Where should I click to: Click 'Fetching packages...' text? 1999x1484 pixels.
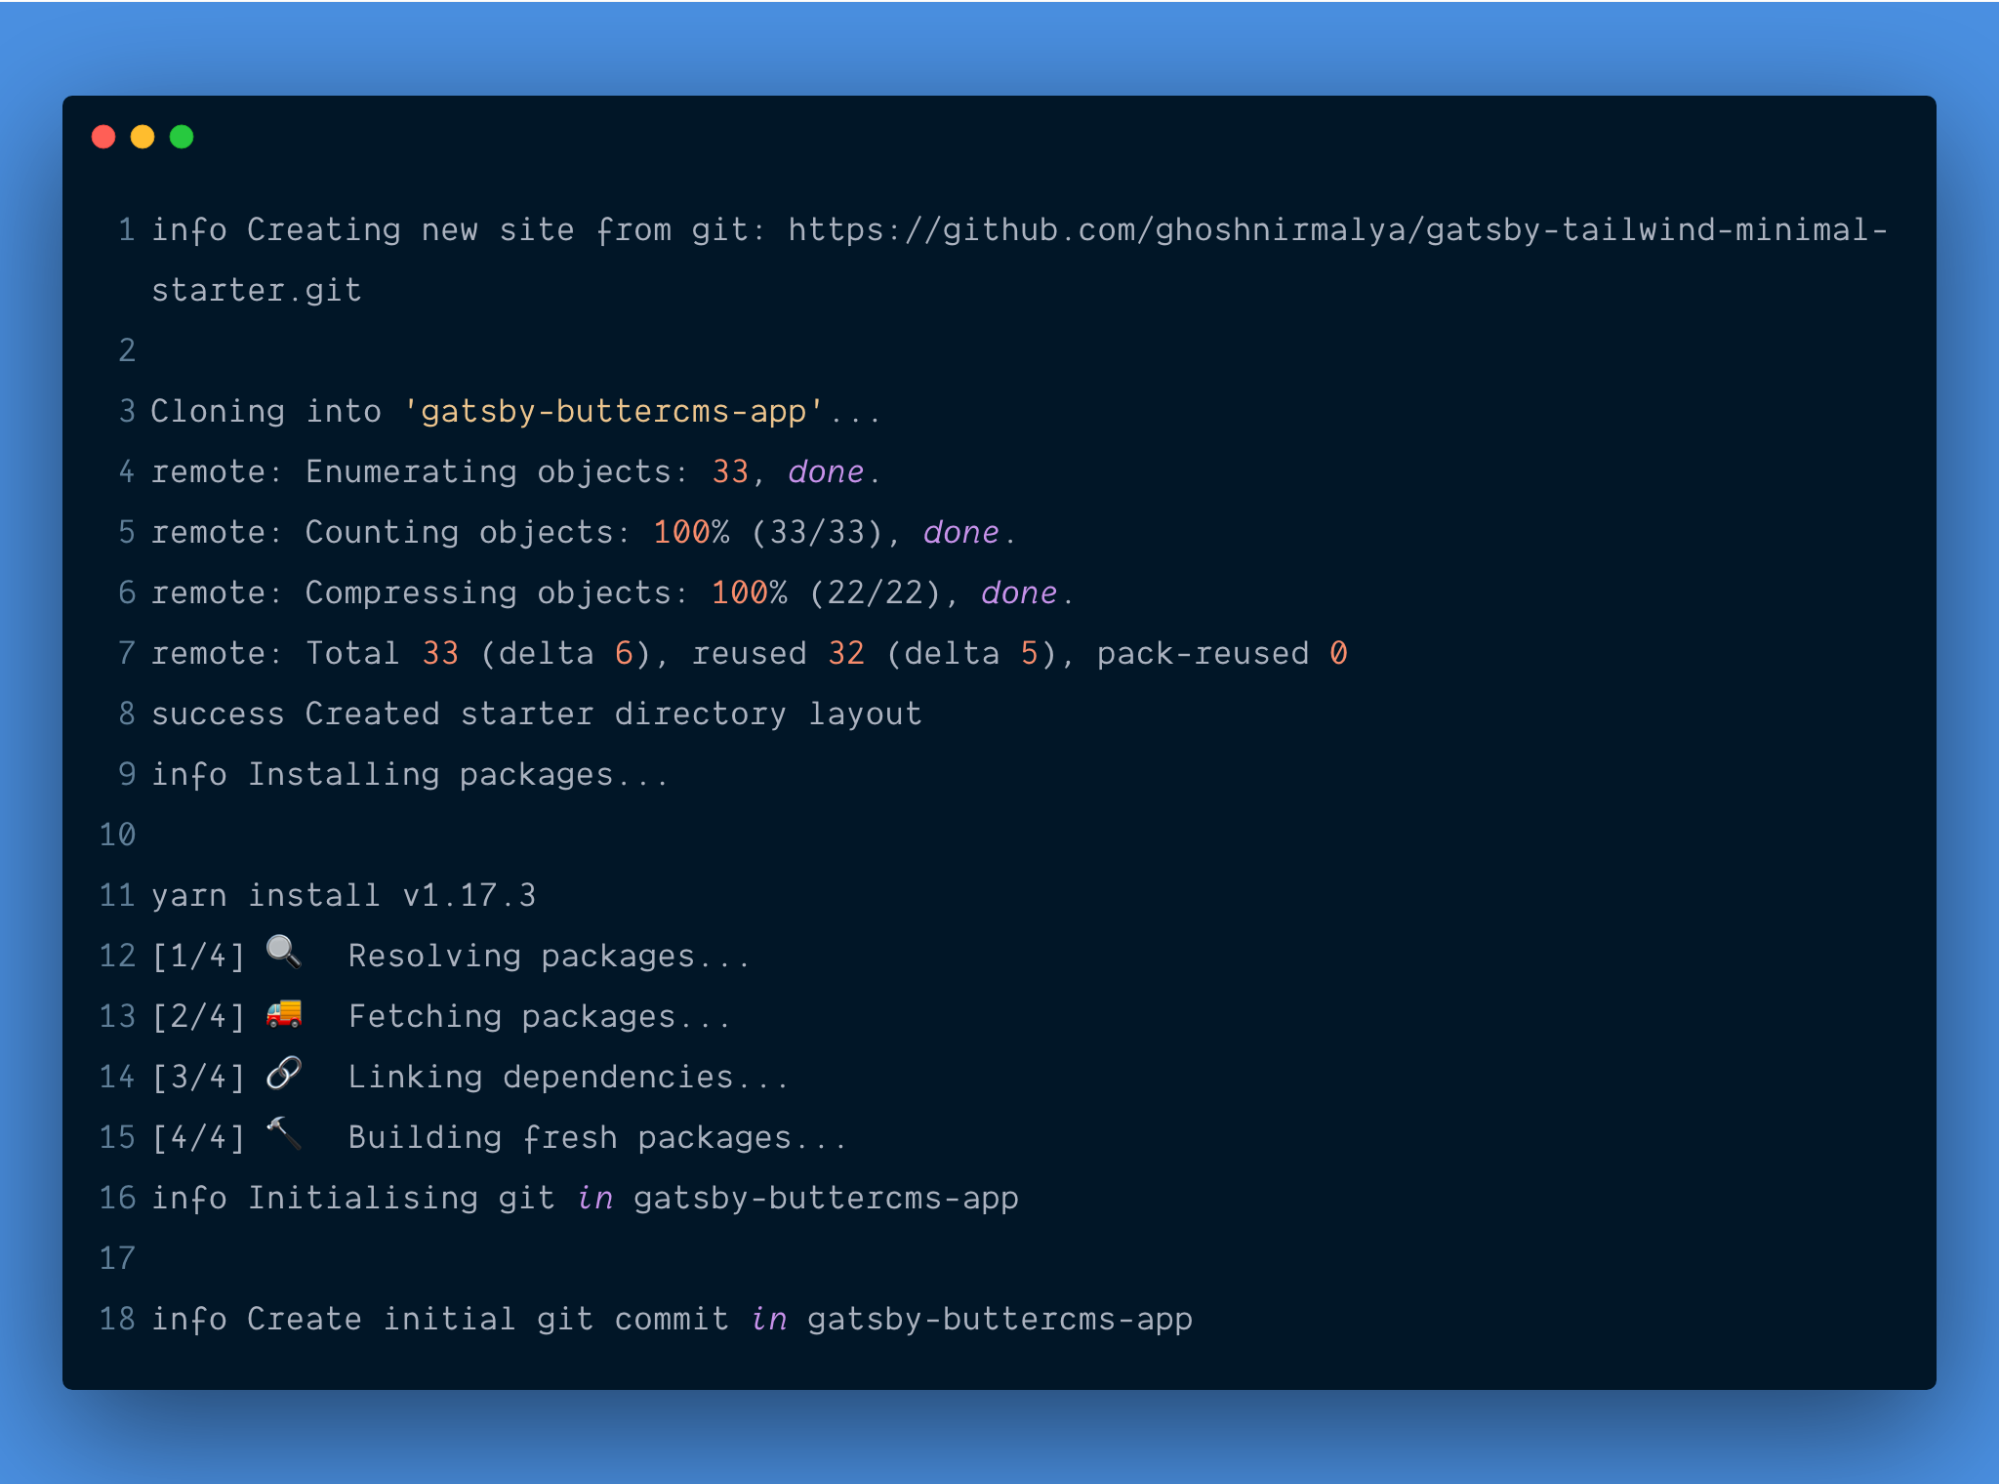(540, 1017)
